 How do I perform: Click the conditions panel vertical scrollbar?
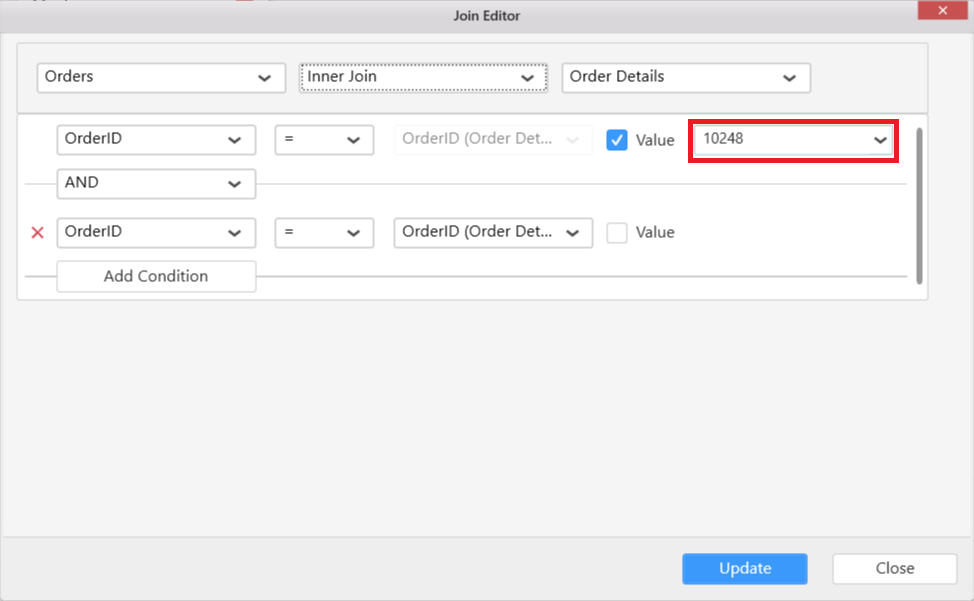(918, 205)
